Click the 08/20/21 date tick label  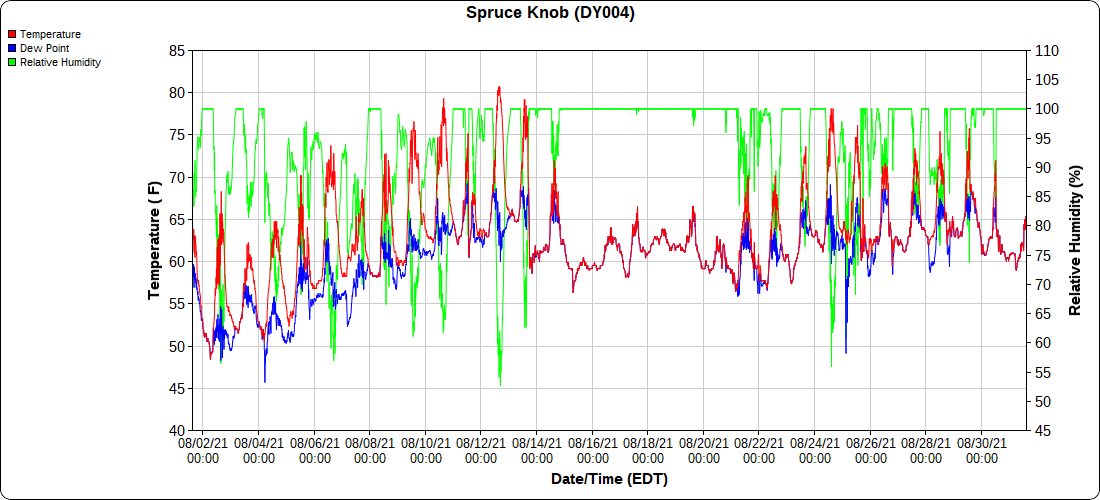[704, 443]
